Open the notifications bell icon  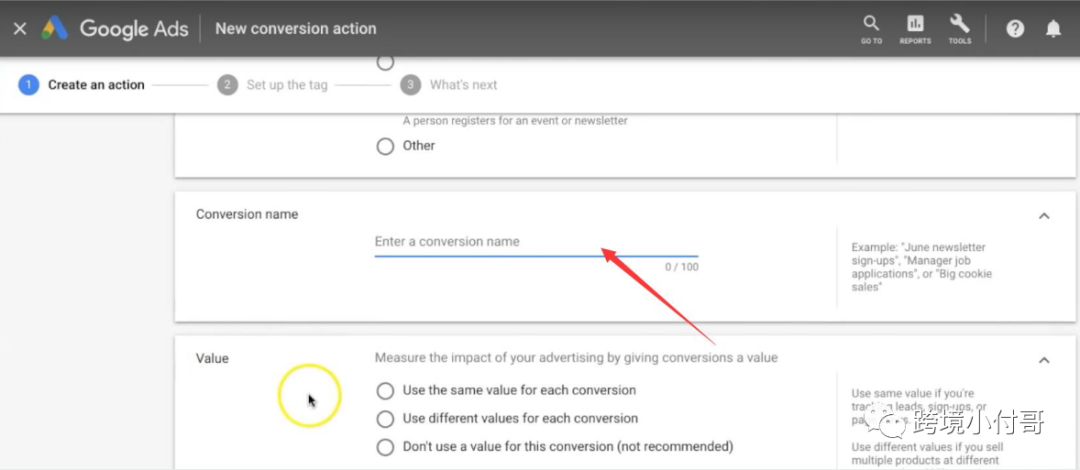tap(1053, 29)
